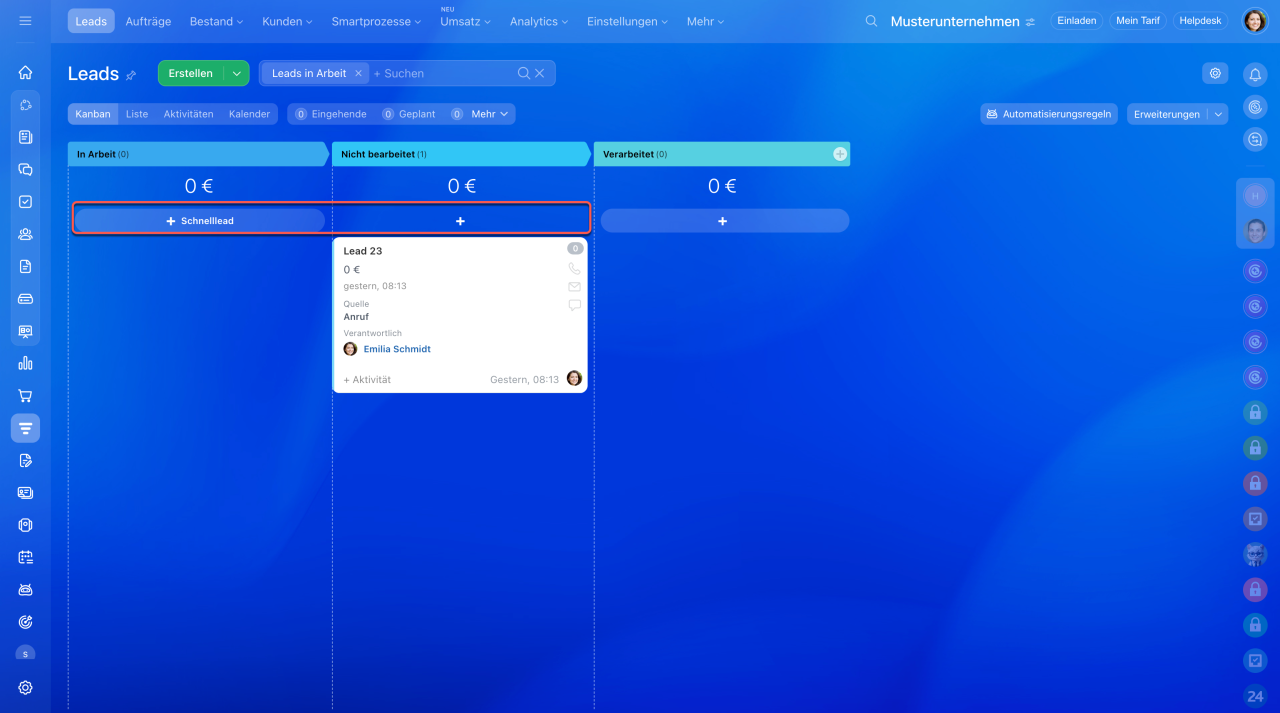1280x713 pixels.
Task: Click the chat comment icon on Lead 23
Action: coord(574,305)
